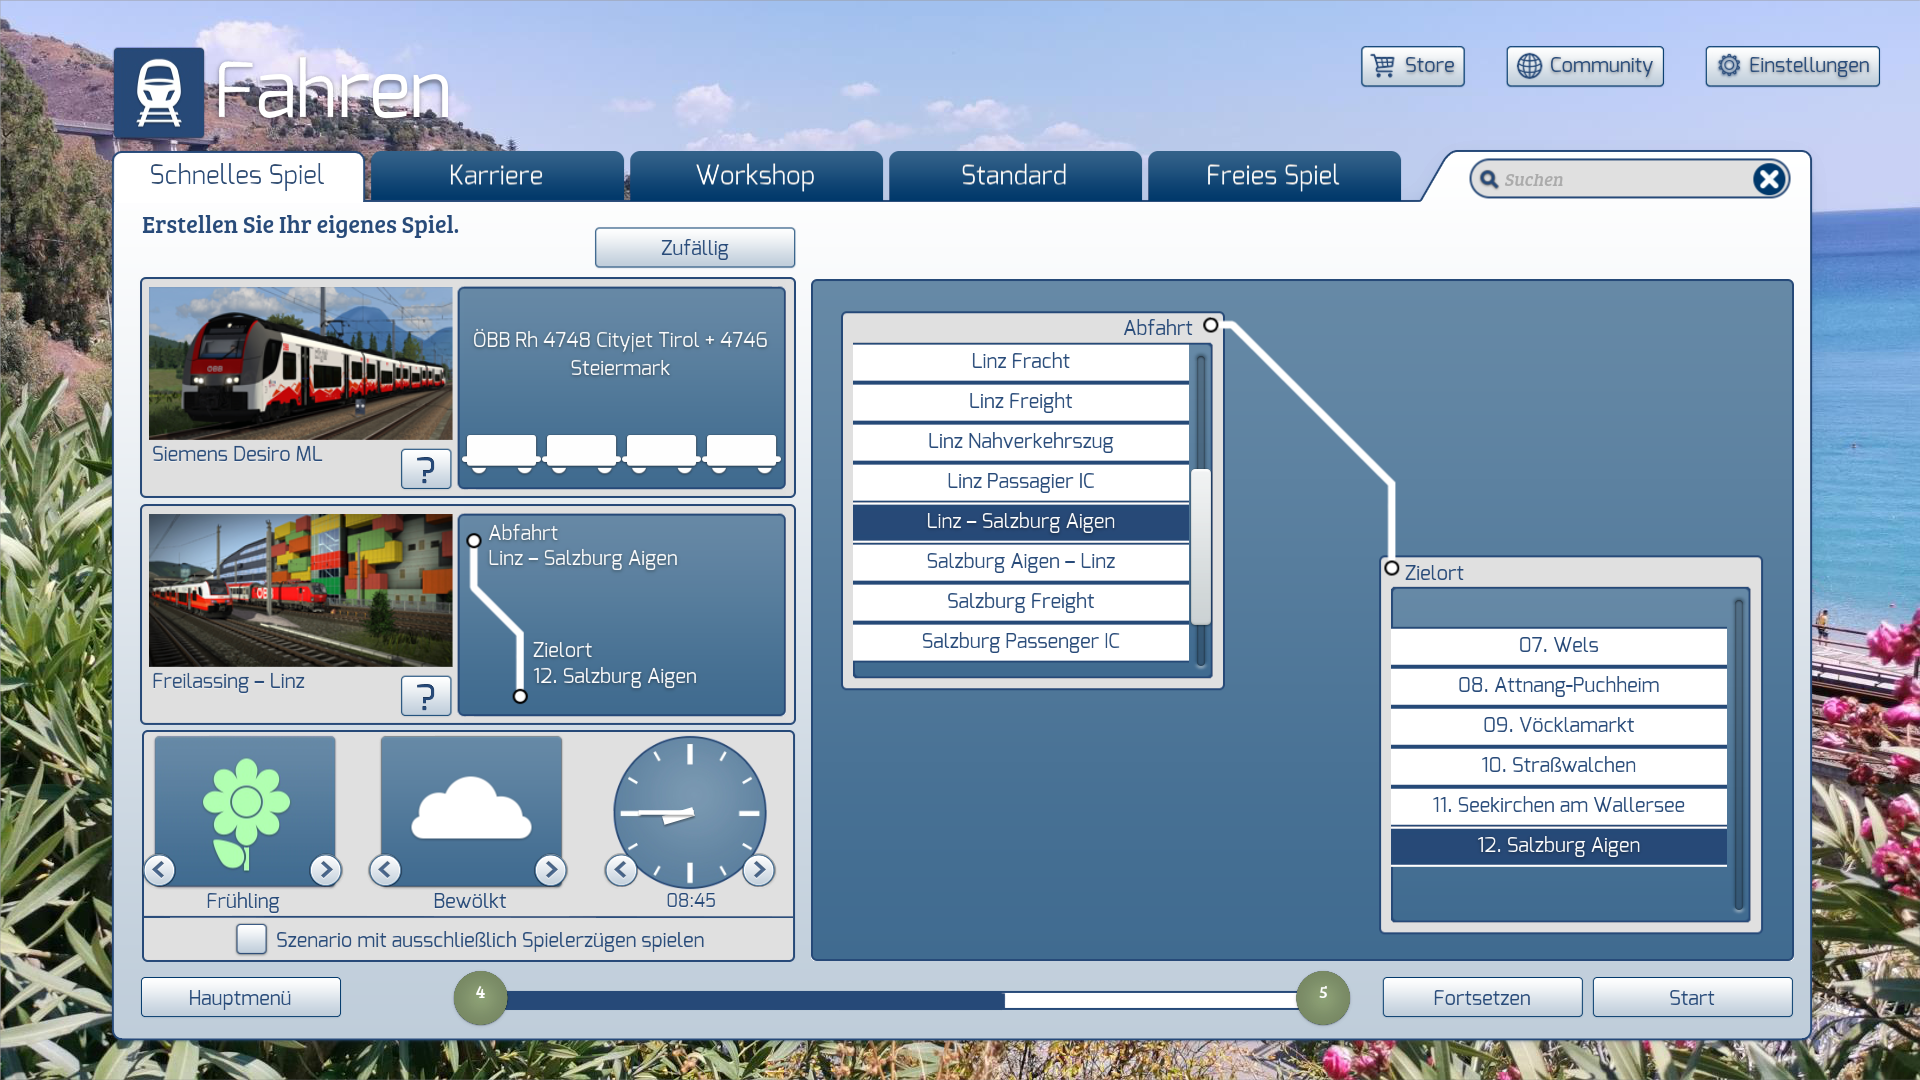Screen dimensions: 1920x1080
Task: Select Linz Freight departure
Action: pos(1021,401)
